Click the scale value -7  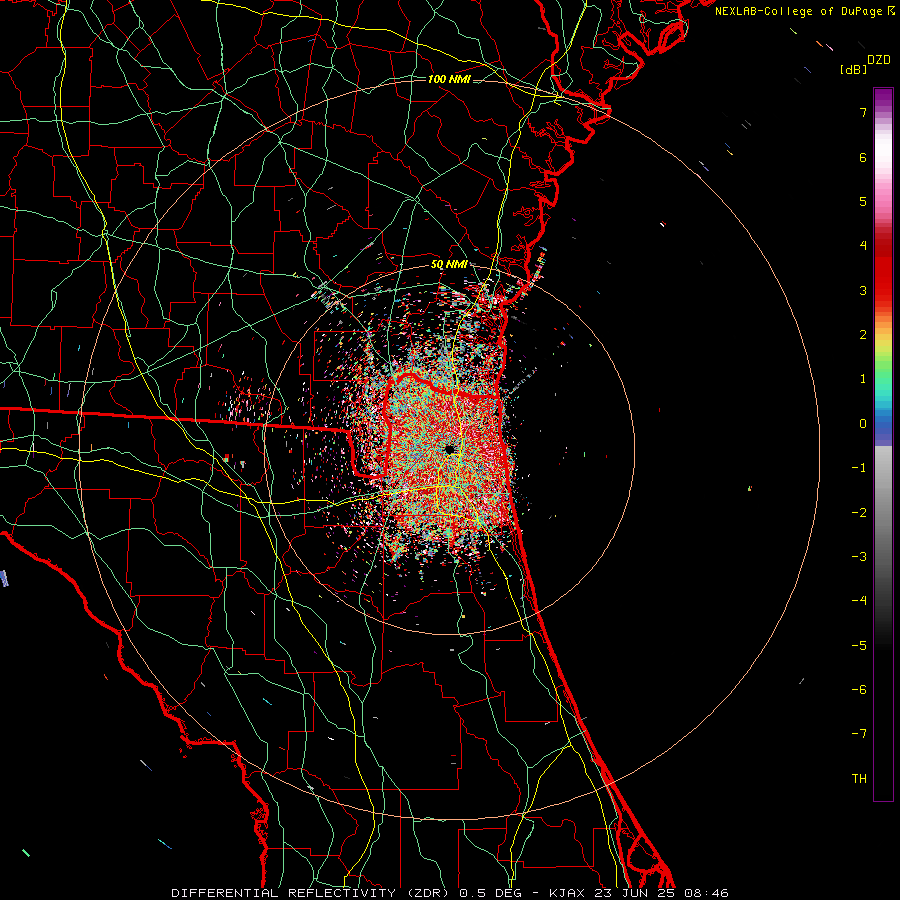pos(859,734)
